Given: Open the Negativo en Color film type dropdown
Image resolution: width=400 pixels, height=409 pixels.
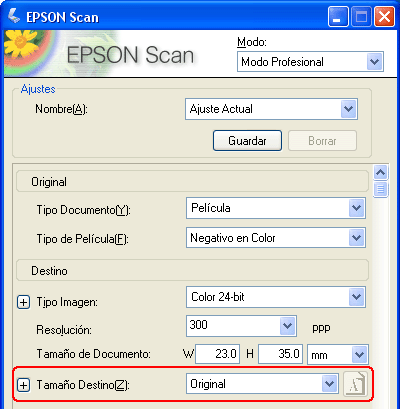Looking at the screenshot, I should [276, 238].
